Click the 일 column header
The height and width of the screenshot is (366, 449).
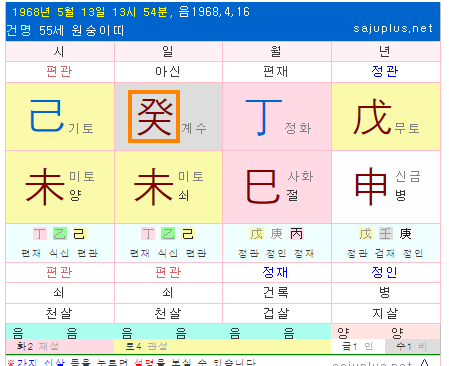(x=168, y=51)
